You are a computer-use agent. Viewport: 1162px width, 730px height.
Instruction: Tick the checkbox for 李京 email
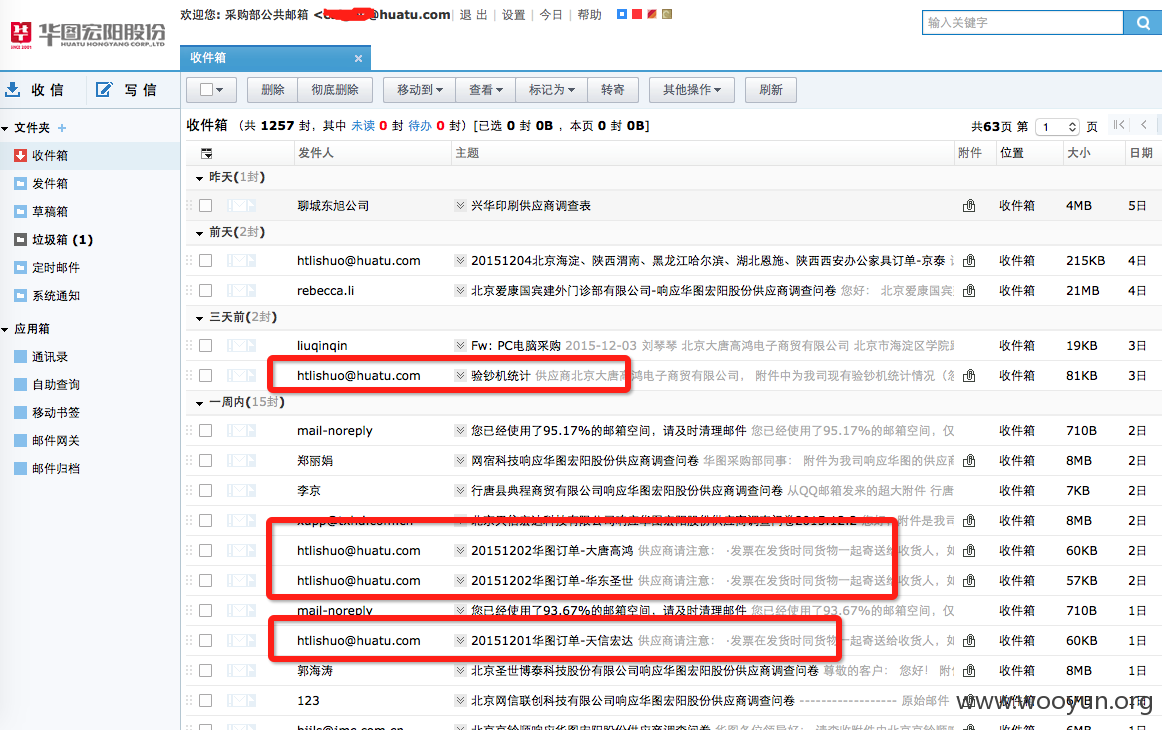point(206,491)
